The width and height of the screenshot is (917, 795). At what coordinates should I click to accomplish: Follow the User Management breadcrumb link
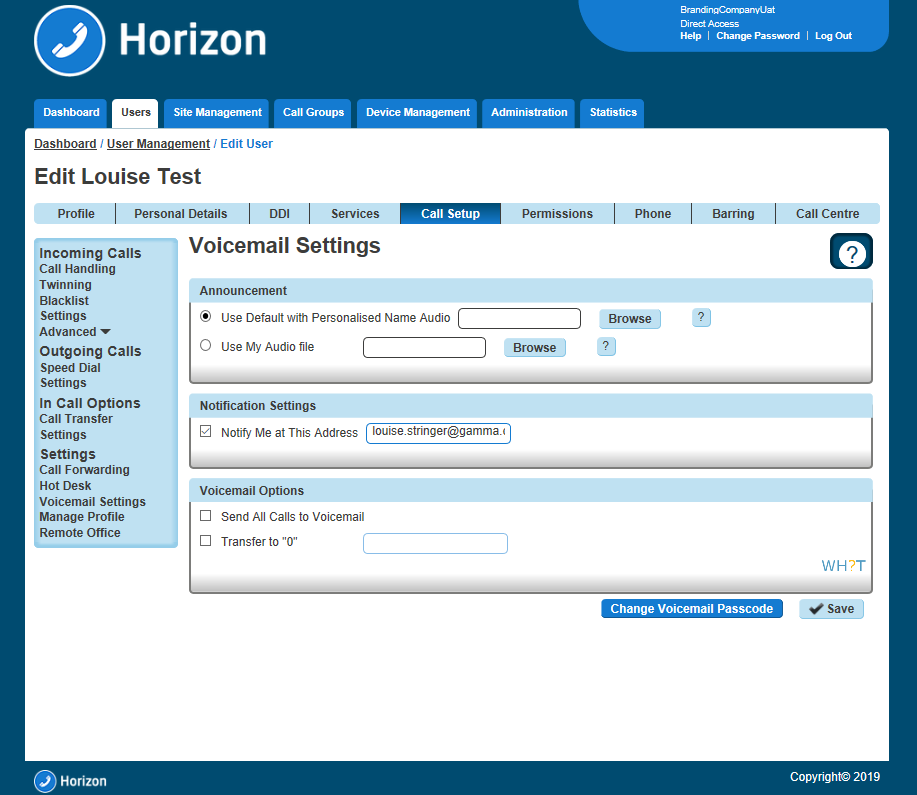coord(158,144)
